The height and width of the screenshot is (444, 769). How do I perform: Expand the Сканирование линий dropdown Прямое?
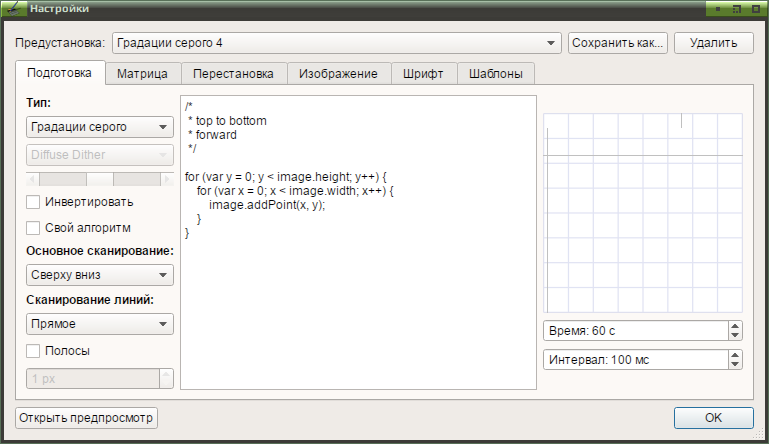(x=100, y=324)
